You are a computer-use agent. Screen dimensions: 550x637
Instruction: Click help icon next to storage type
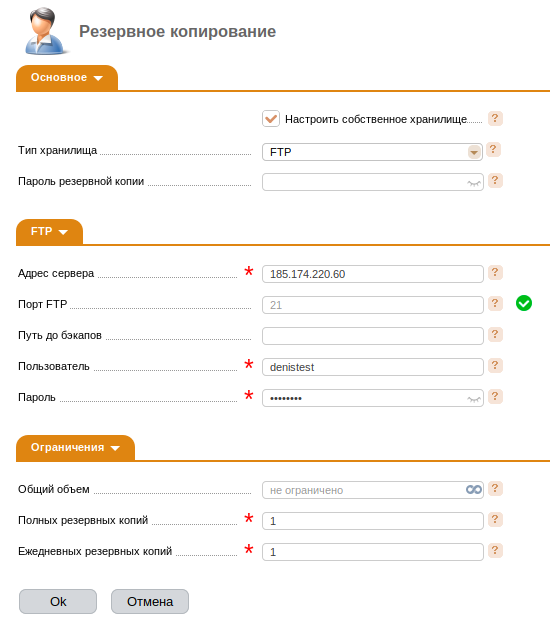[493, 150]
